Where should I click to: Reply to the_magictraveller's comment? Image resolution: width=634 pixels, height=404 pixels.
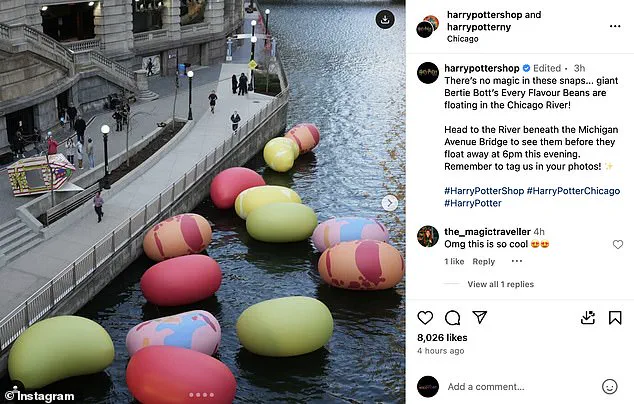tap(484, 261)
